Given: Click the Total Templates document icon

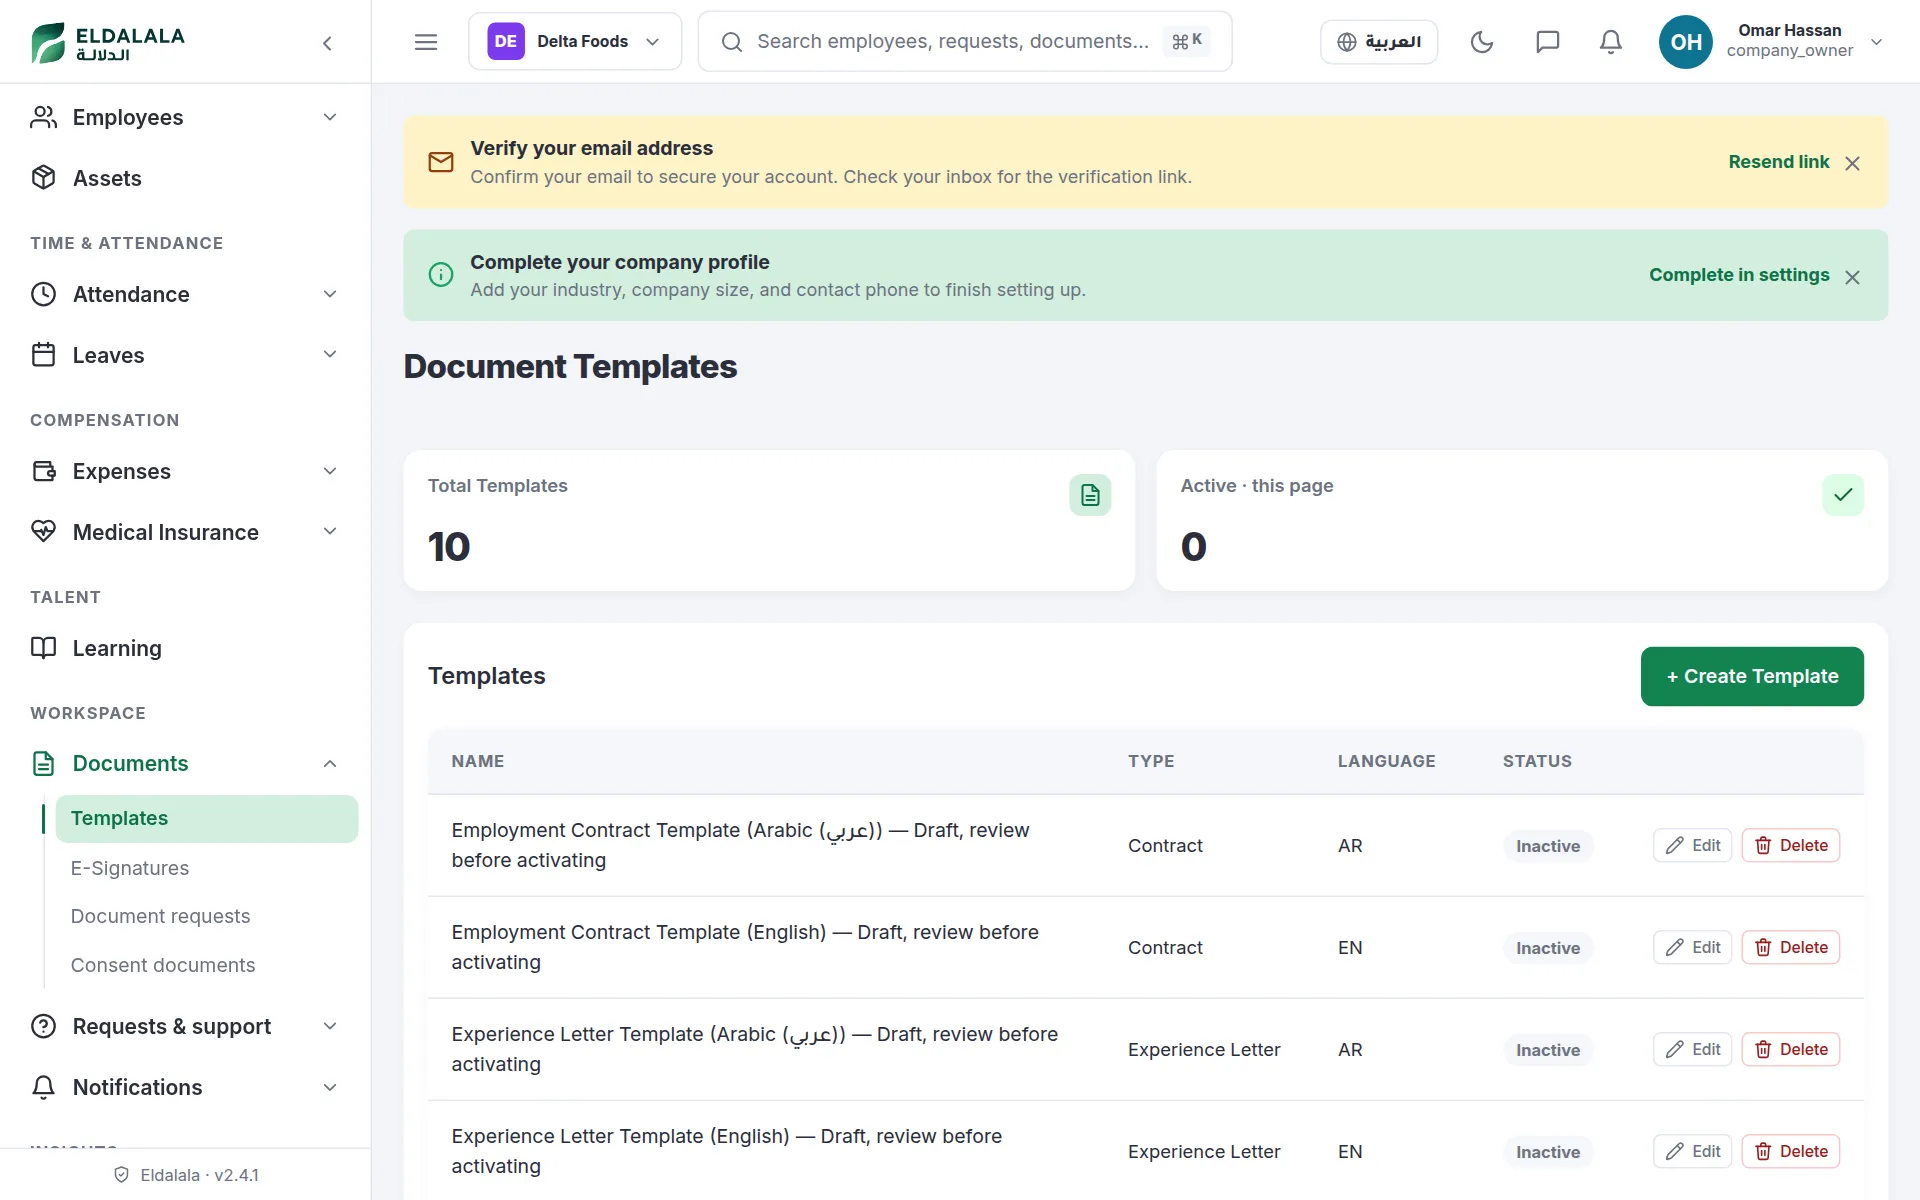Looking at the screenshot, I should 1090,495.
